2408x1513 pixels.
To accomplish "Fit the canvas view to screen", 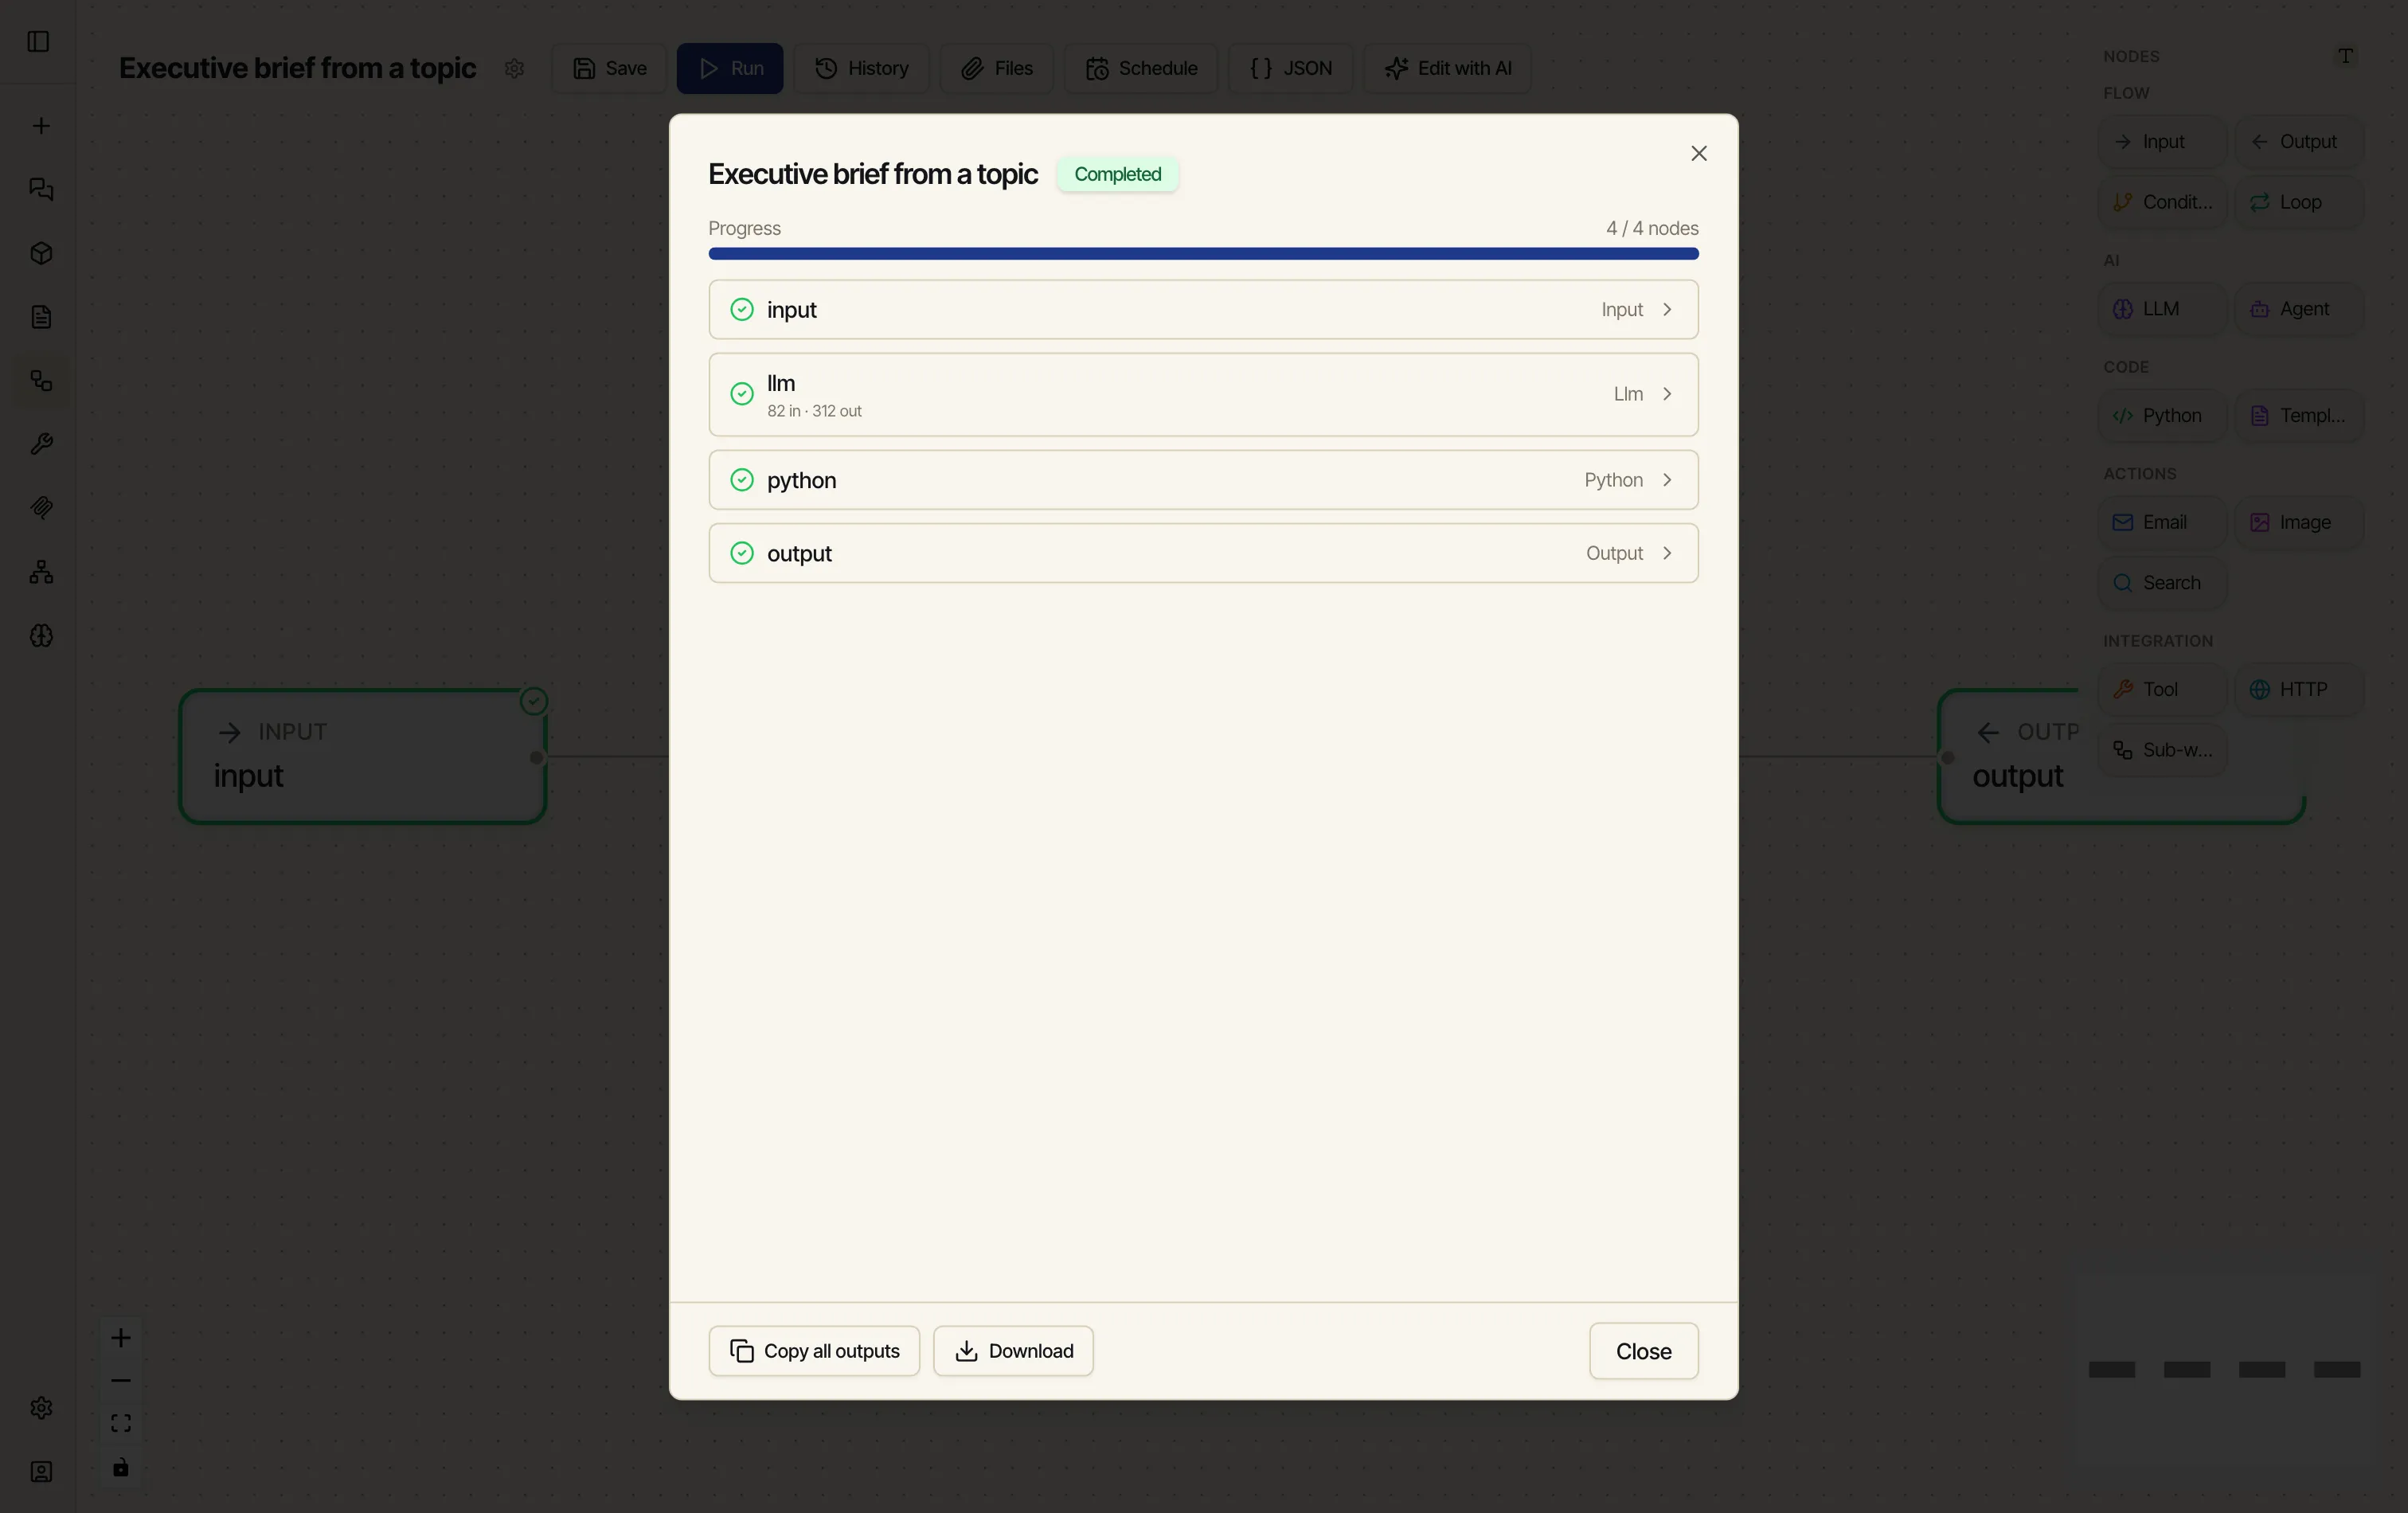I will point(121,1424).
